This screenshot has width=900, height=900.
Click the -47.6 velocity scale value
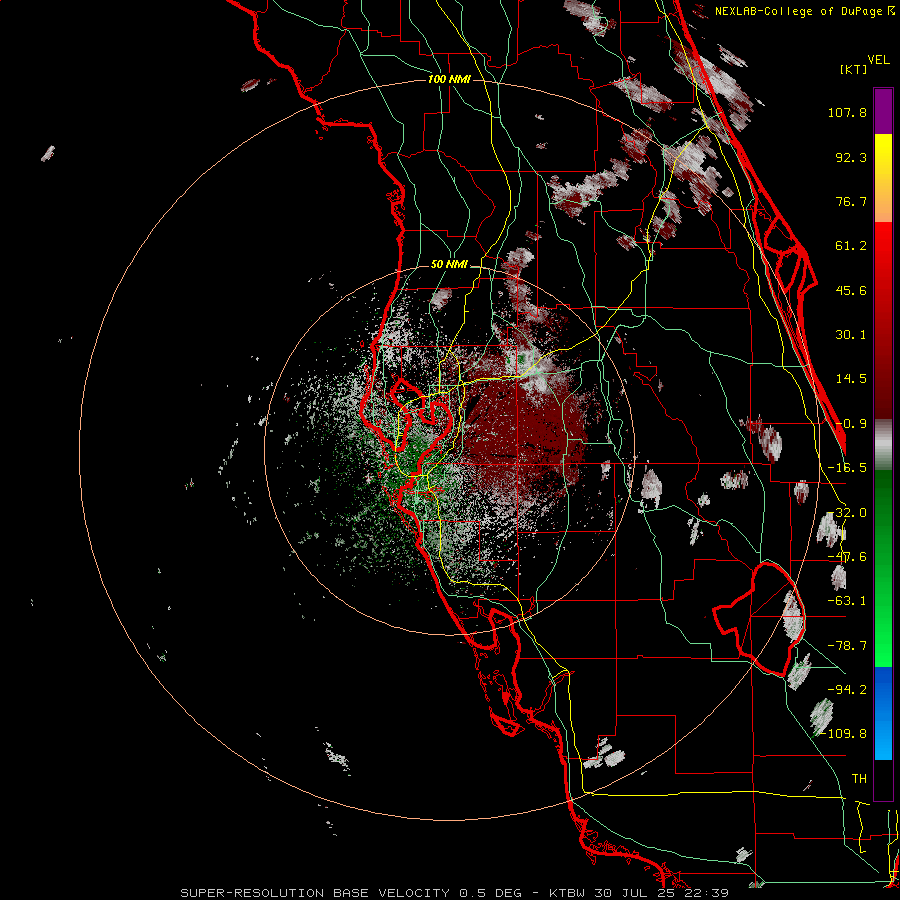tap(847, 557)
